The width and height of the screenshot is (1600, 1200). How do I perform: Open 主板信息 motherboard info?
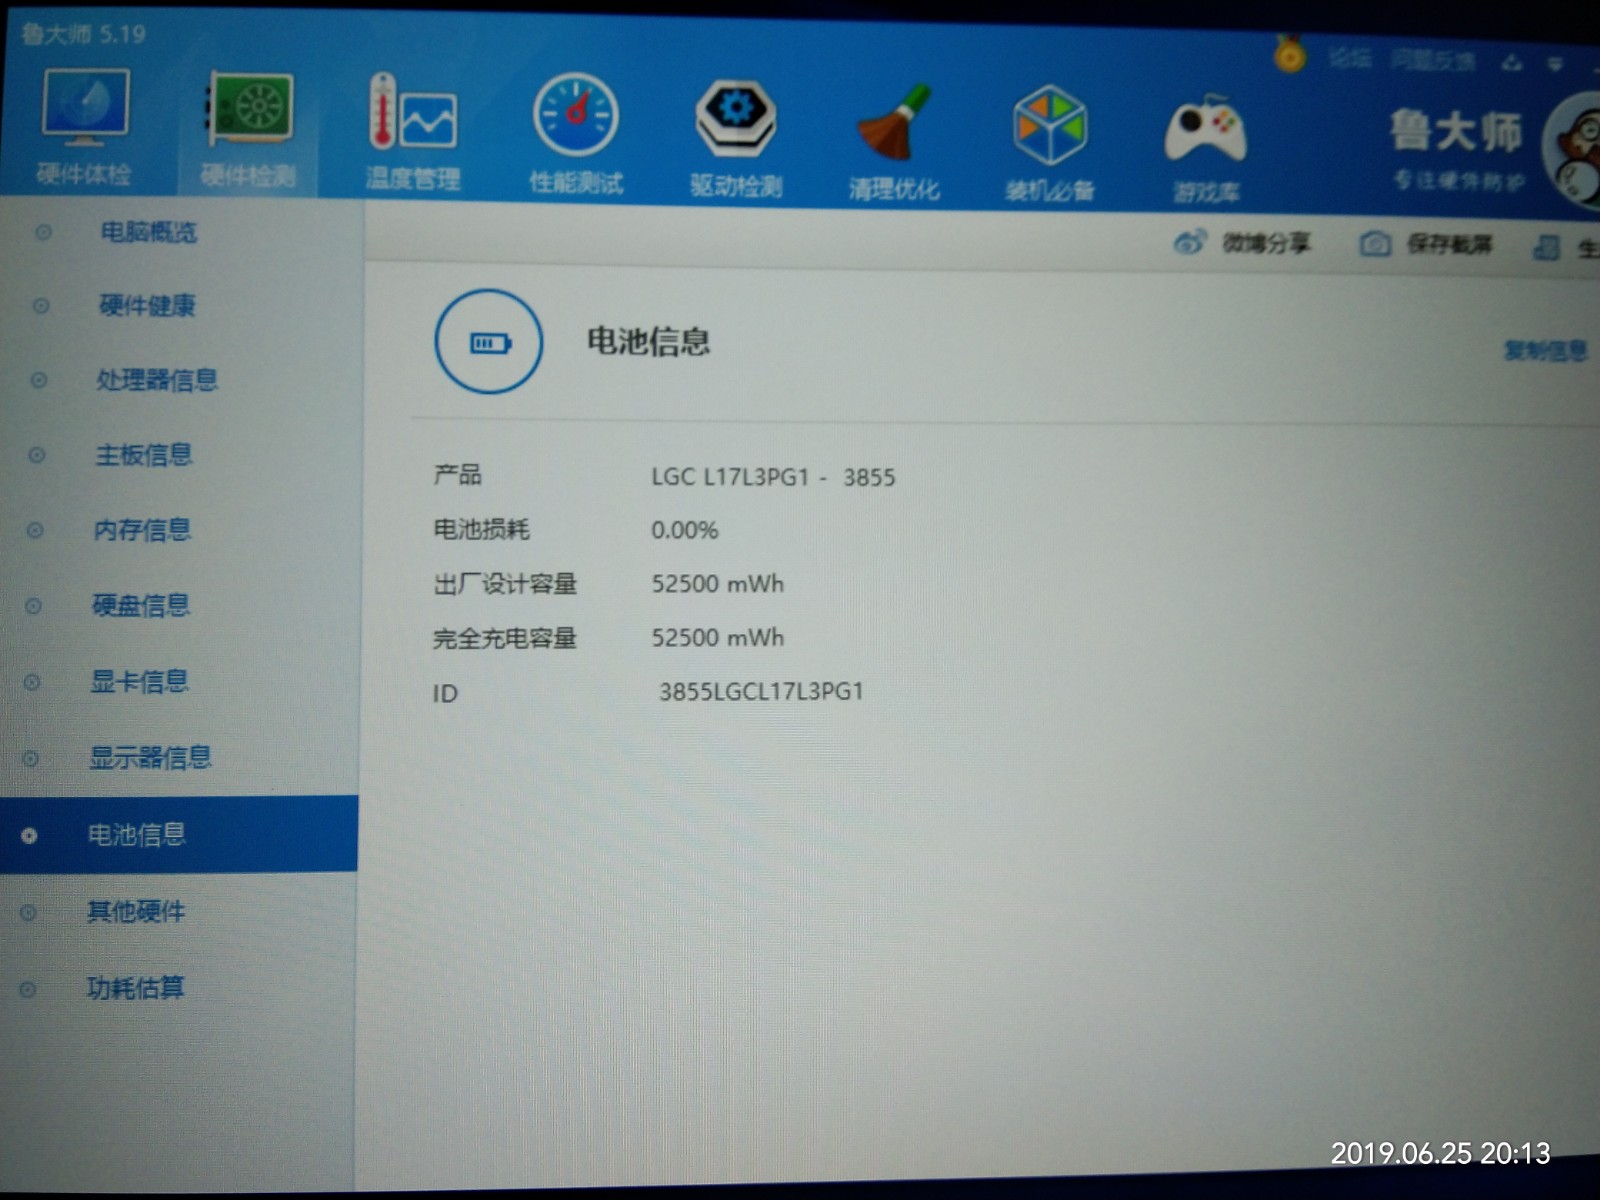[x=144, y=455]
